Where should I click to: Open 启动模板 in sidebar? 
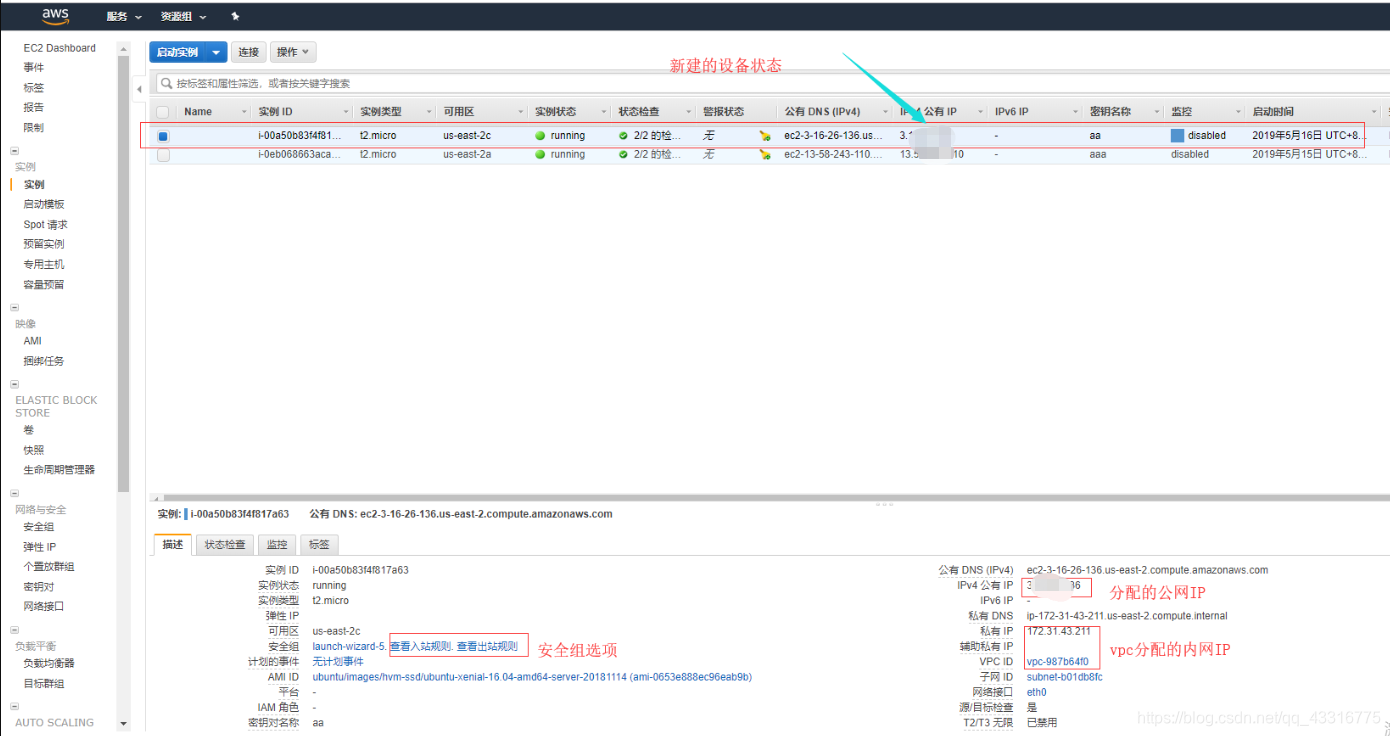click(x=44, y=204)
